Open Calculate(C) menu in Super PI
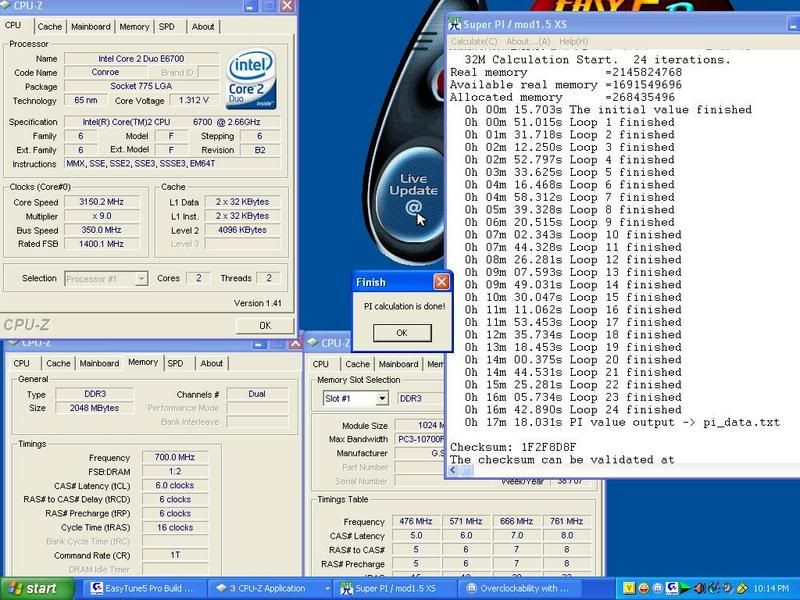This screenshot has height=600, width=800. tap(474, 41)
